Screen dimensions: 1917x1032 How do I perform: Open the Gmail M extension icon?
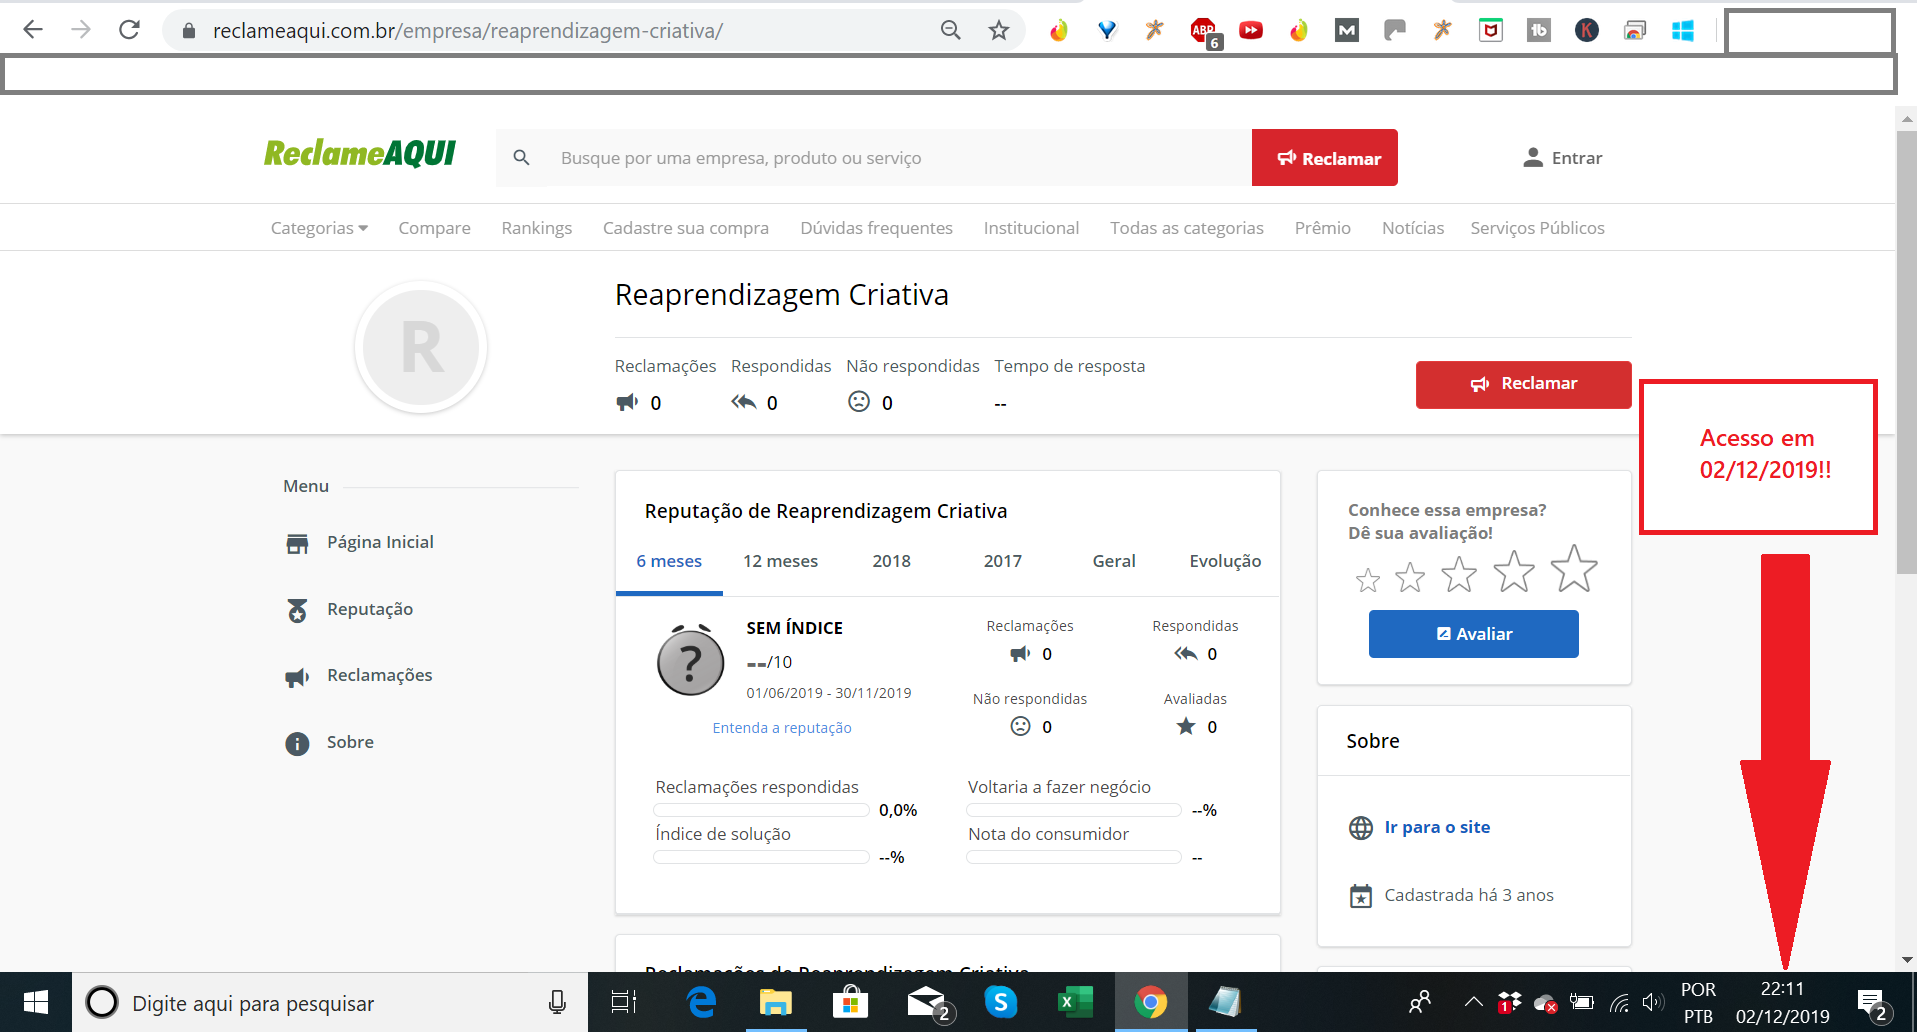click(x=1347, y=31)
